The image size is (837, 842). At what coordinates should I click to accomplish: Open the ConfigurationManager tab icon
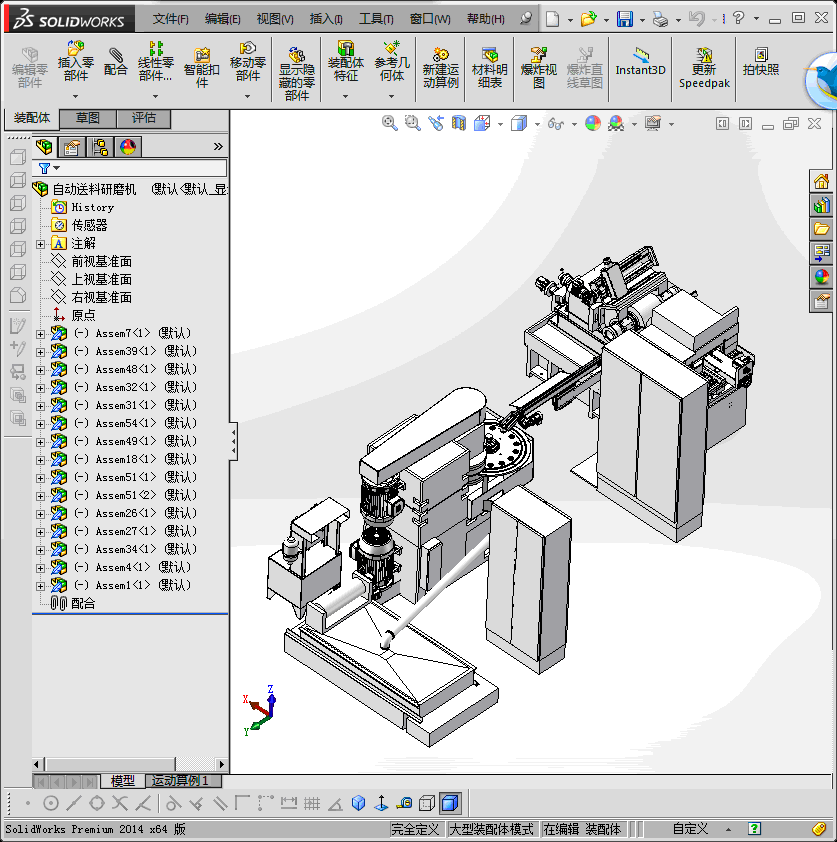click(100, 147)
